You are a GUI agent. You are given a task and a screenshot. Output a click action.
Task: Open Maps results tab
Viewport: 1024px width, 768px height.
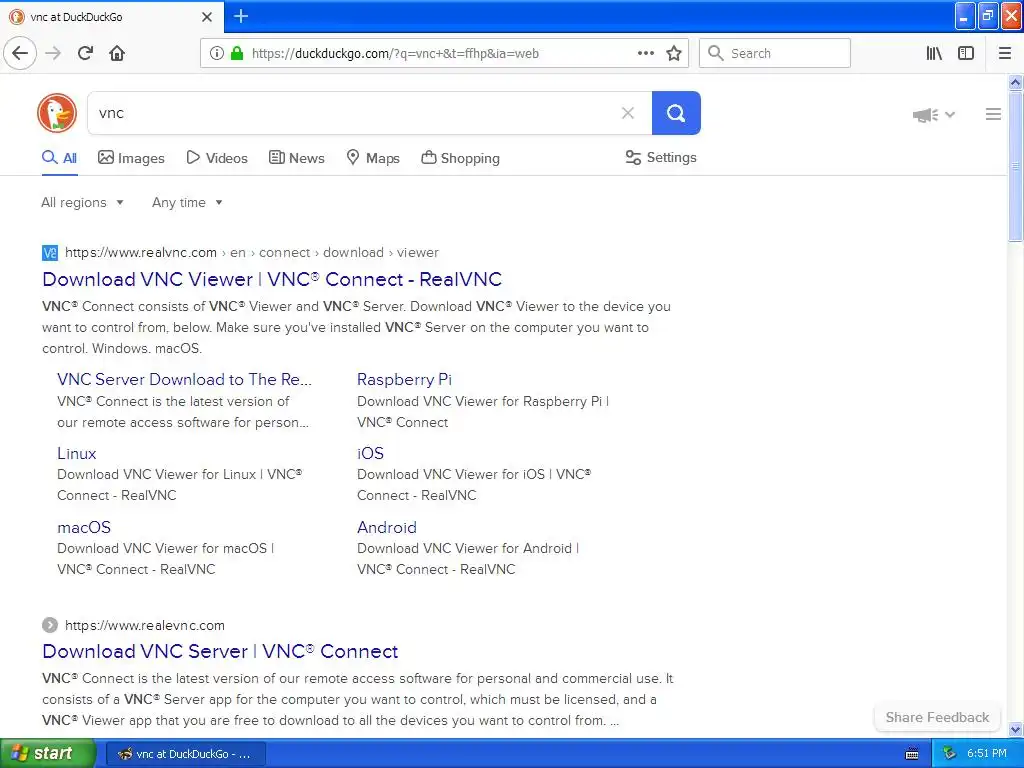372,158
